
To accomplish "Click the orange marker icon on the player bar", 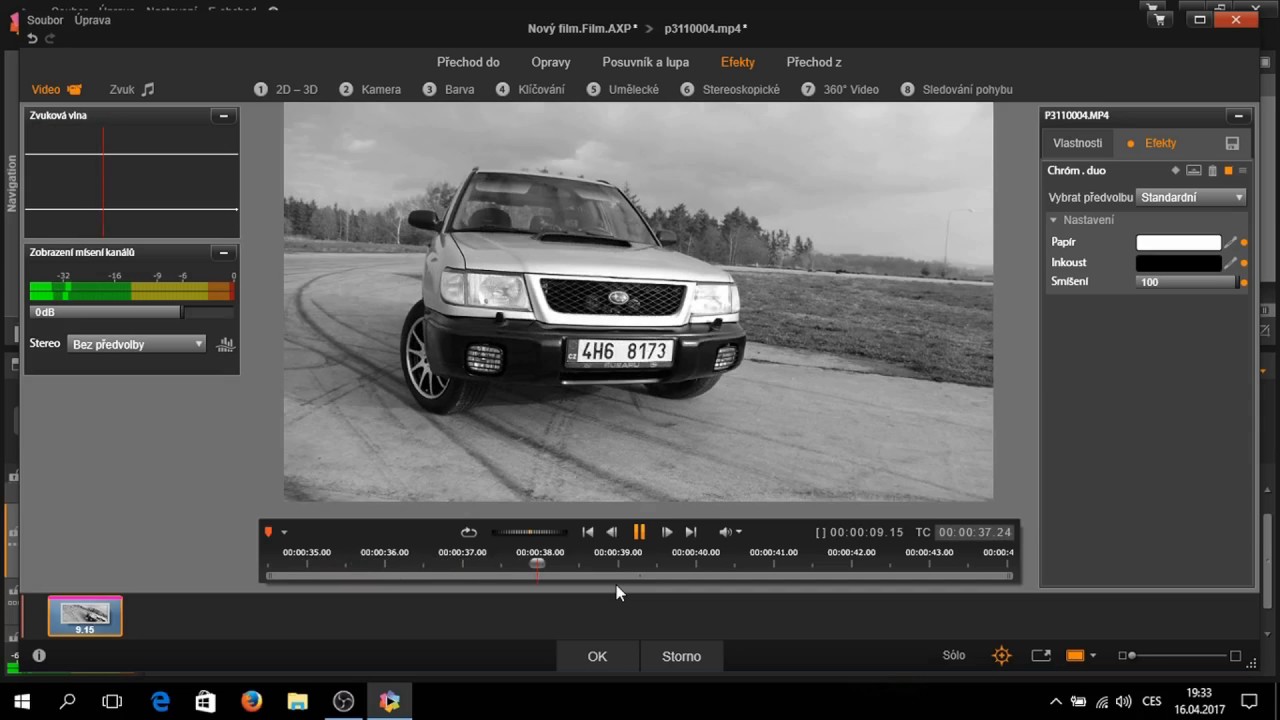I will click(268, 532).
